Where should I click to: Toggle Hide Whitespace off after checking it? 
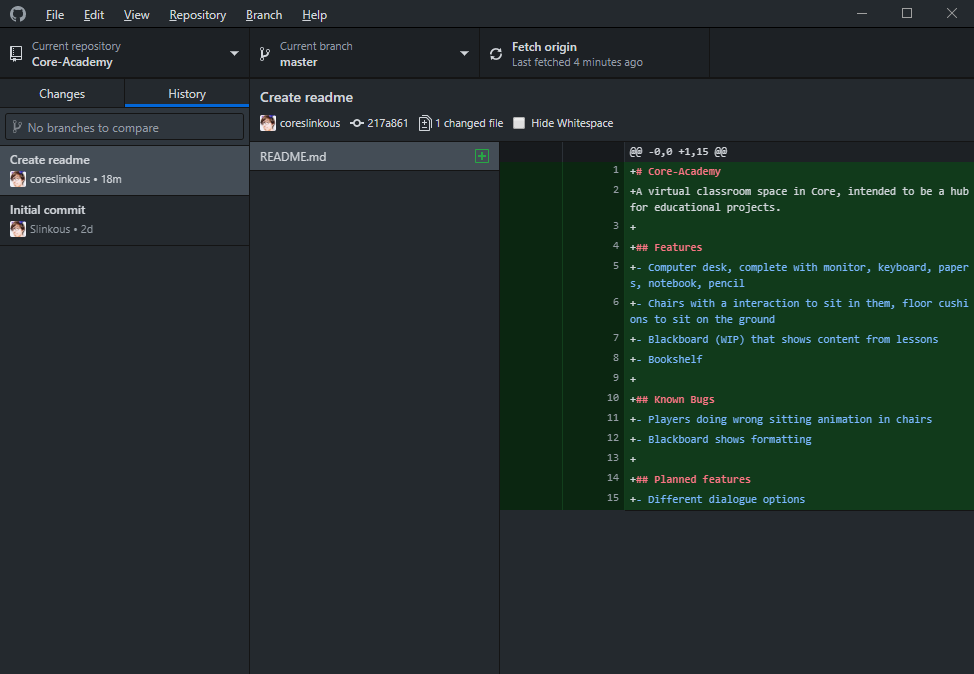[x=518, y=122]
